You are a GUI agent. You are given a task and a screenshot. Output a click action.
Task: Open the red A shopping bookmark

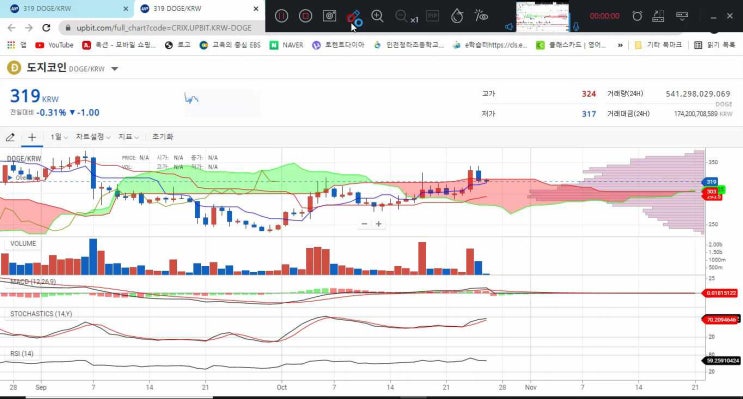pyautogui.click(x=119, y=45)
